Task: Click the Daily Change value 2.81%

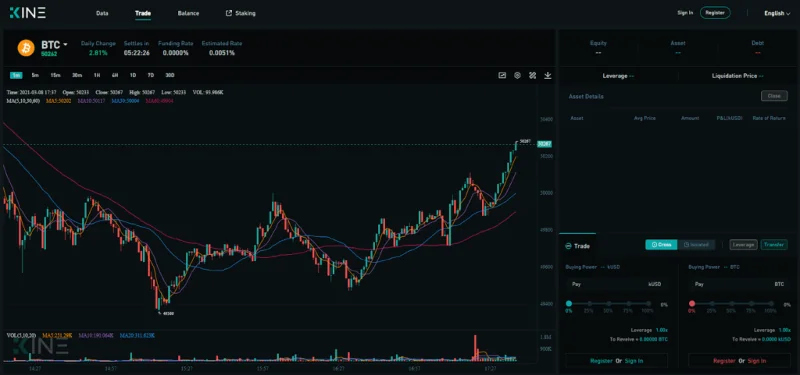Action: [98, 53]
